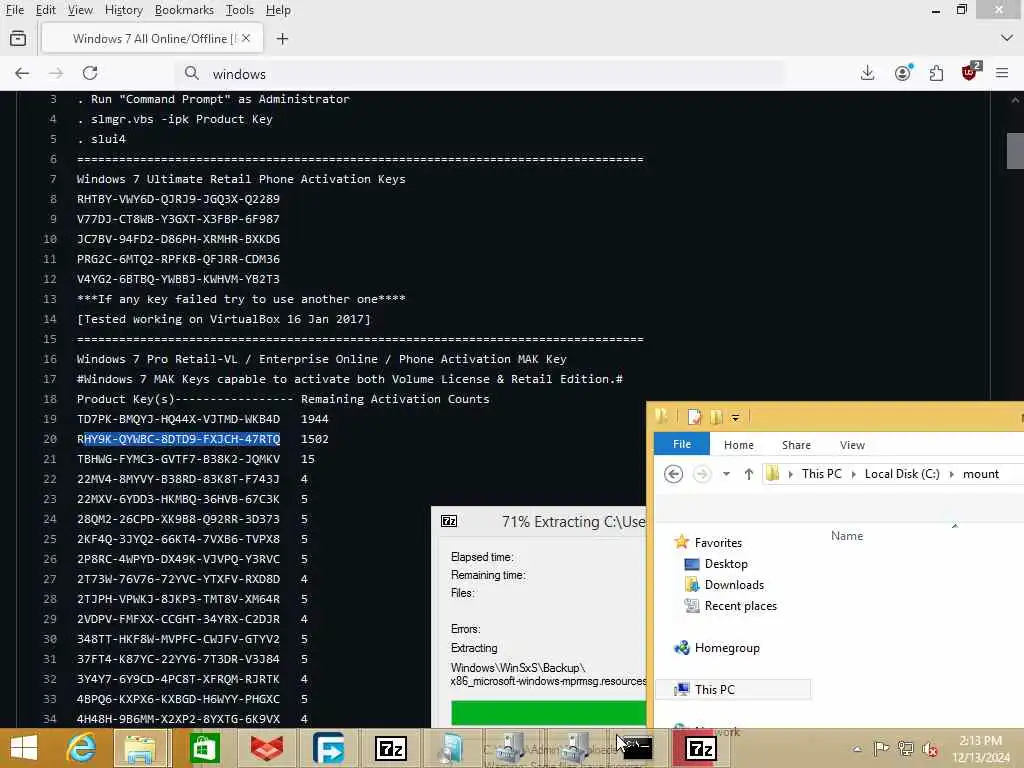Switch to Home tab in Explorer ribbon

pos(739,445)
